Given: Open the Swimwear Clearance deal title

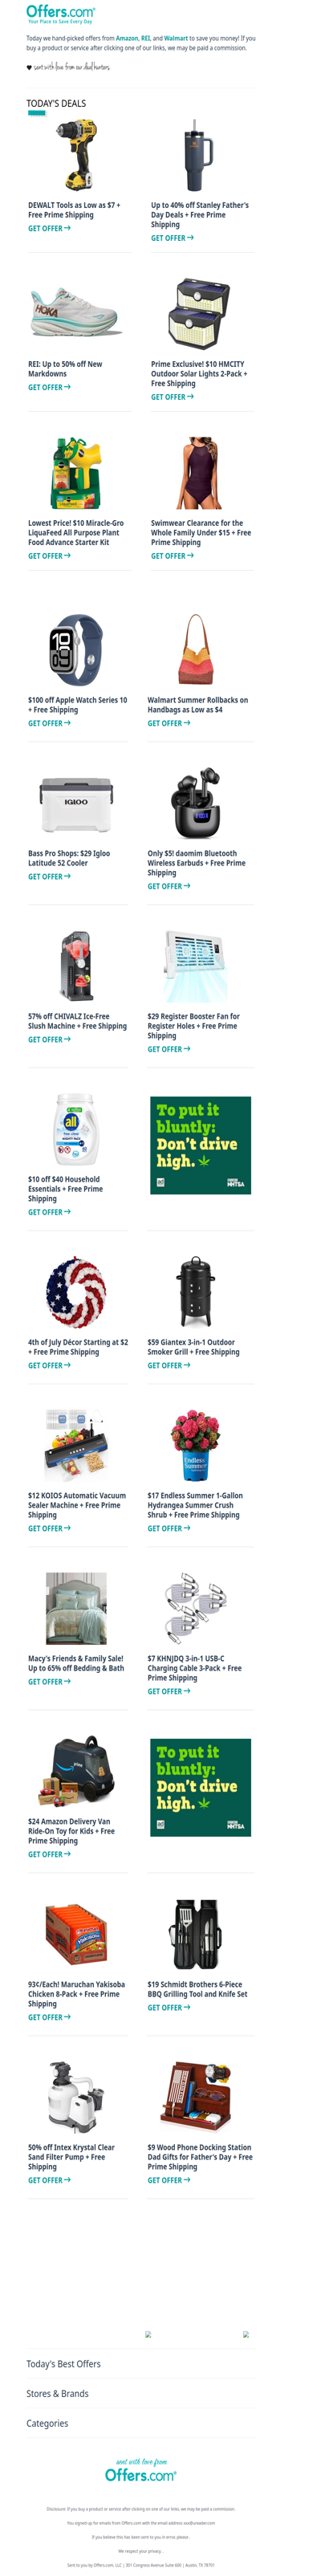Looking at the screenshot, I should point(201,533).
